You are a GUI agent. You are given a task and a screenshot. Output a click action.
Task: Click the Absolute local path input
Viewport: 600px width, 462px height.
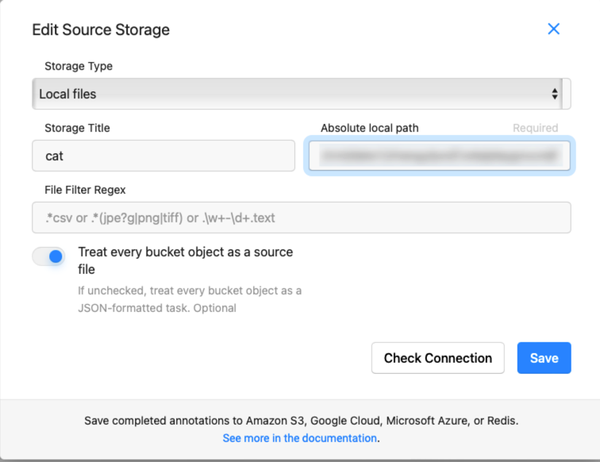point(438,156)
